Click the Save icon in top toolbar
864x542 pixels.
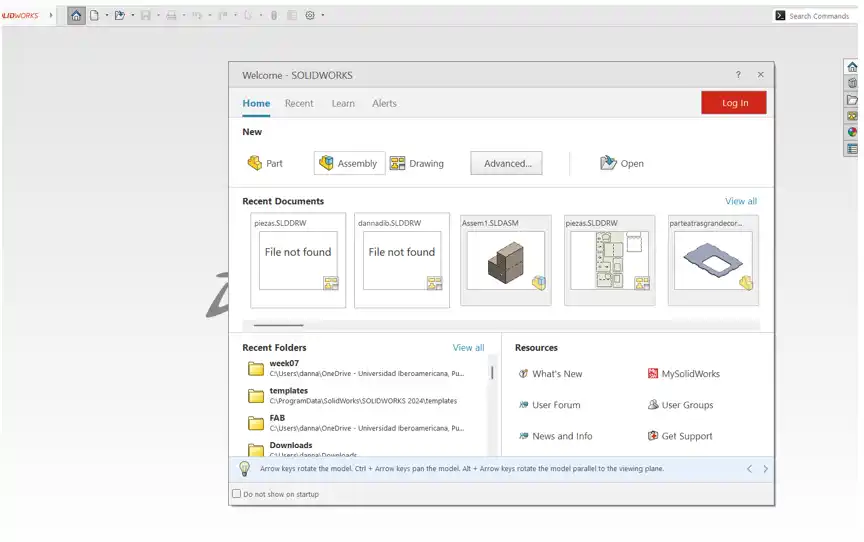(x=145, y=15)
